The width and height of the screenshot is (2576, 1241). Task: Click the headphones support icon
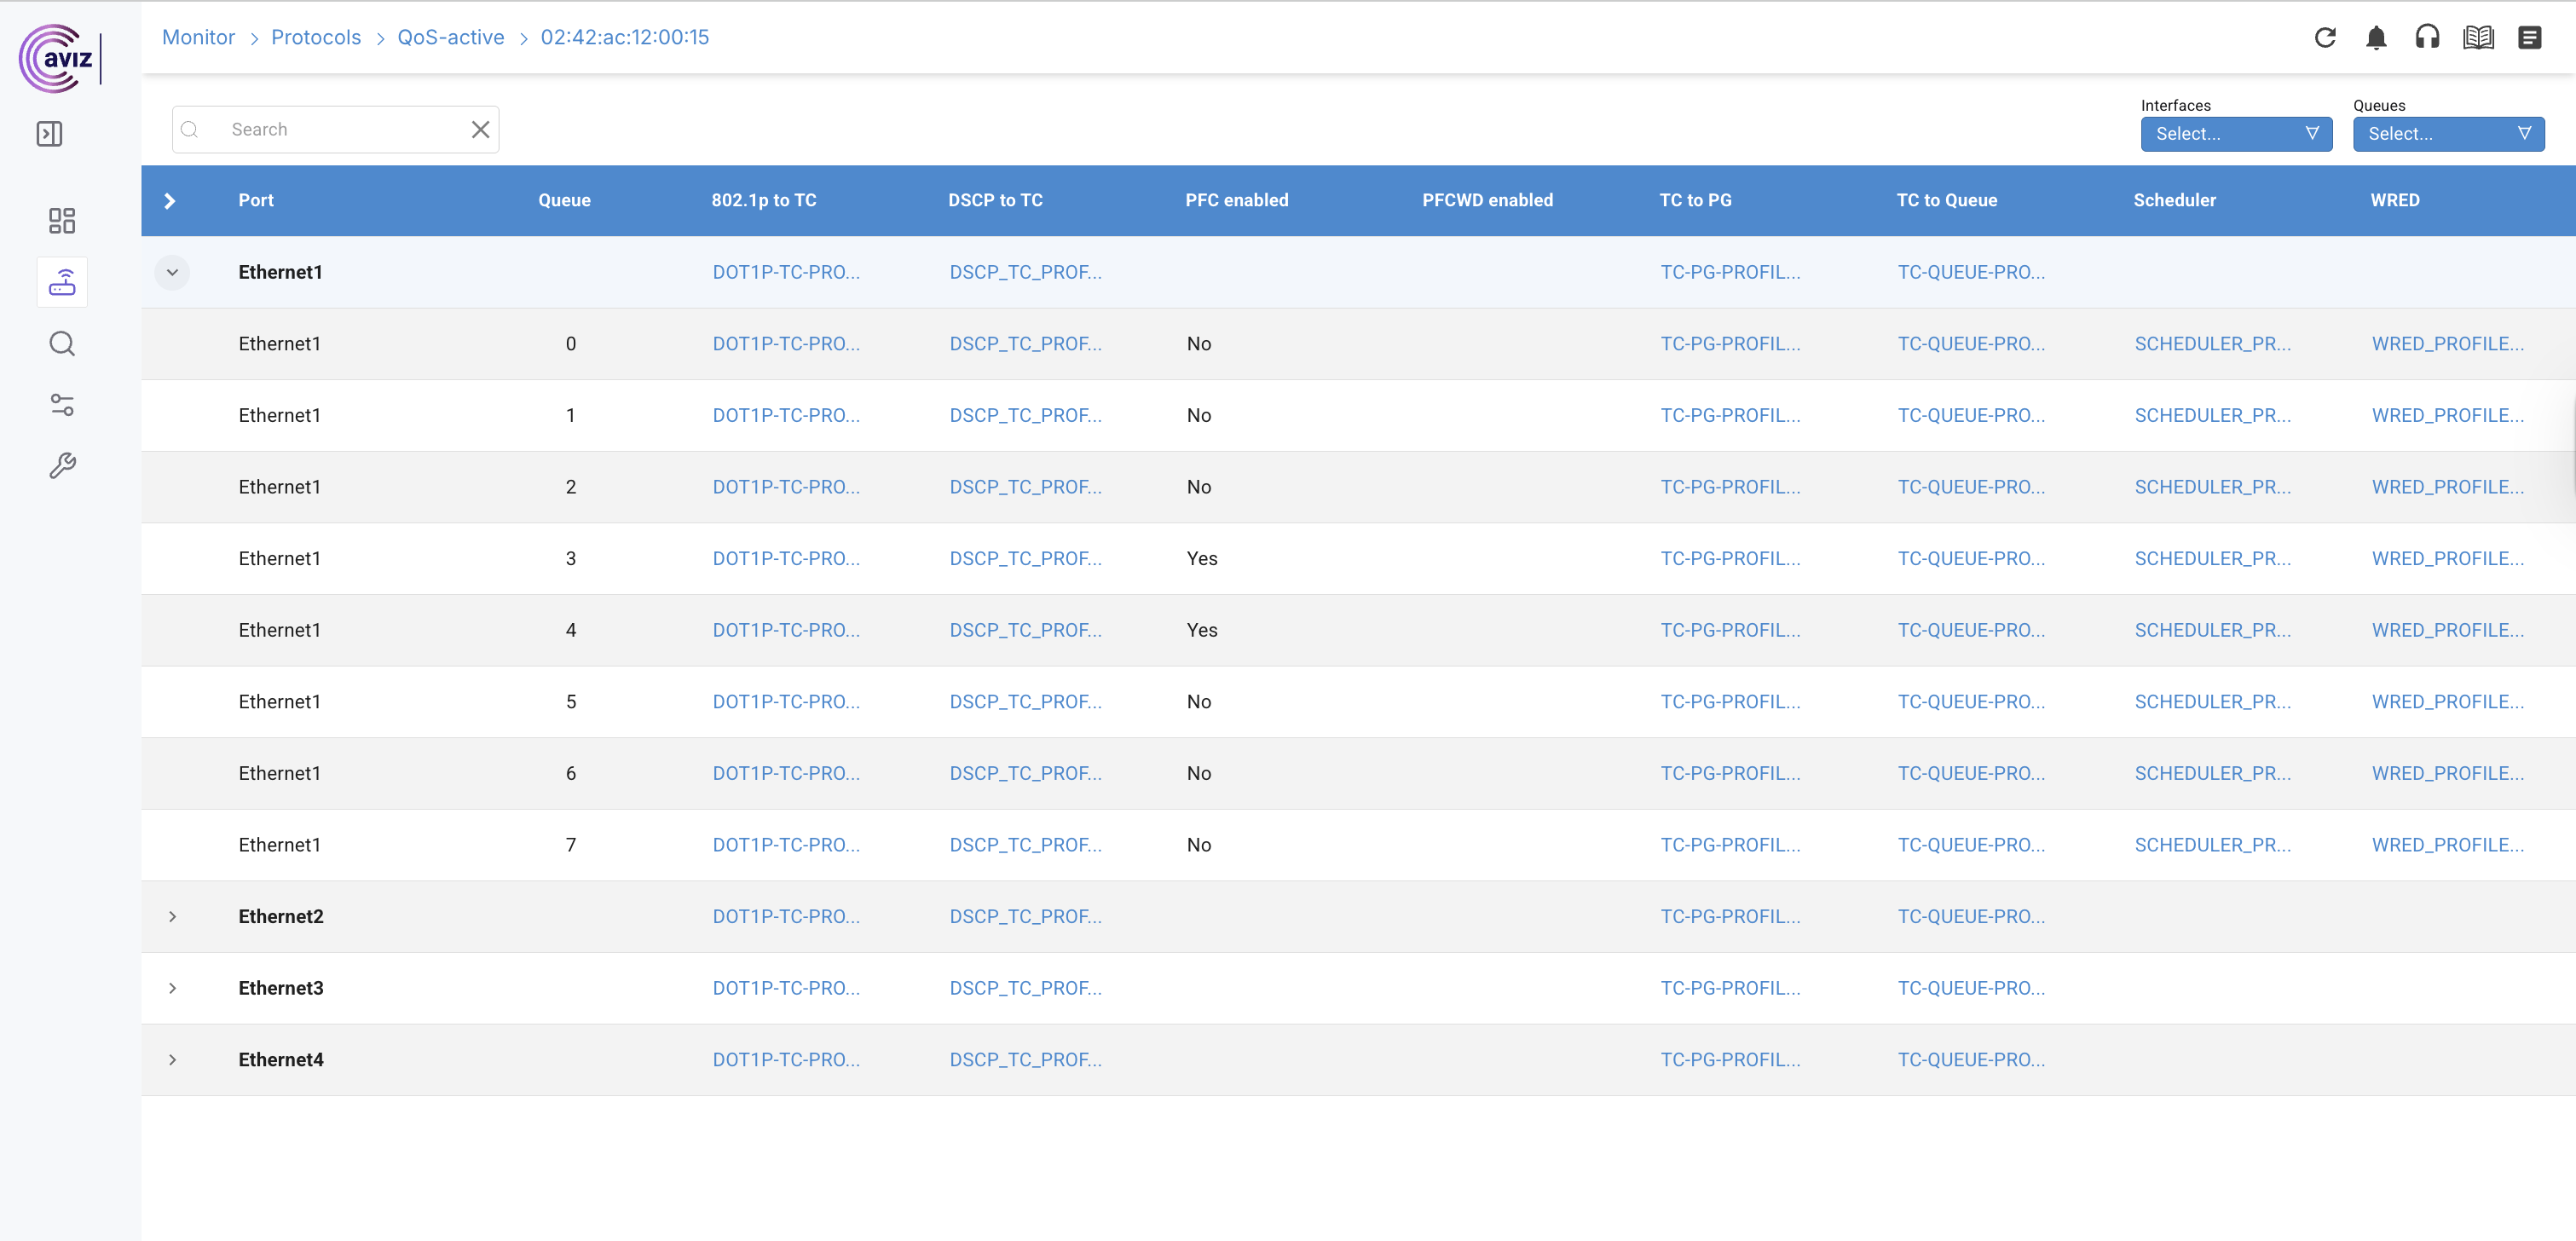pos(2427,38)
